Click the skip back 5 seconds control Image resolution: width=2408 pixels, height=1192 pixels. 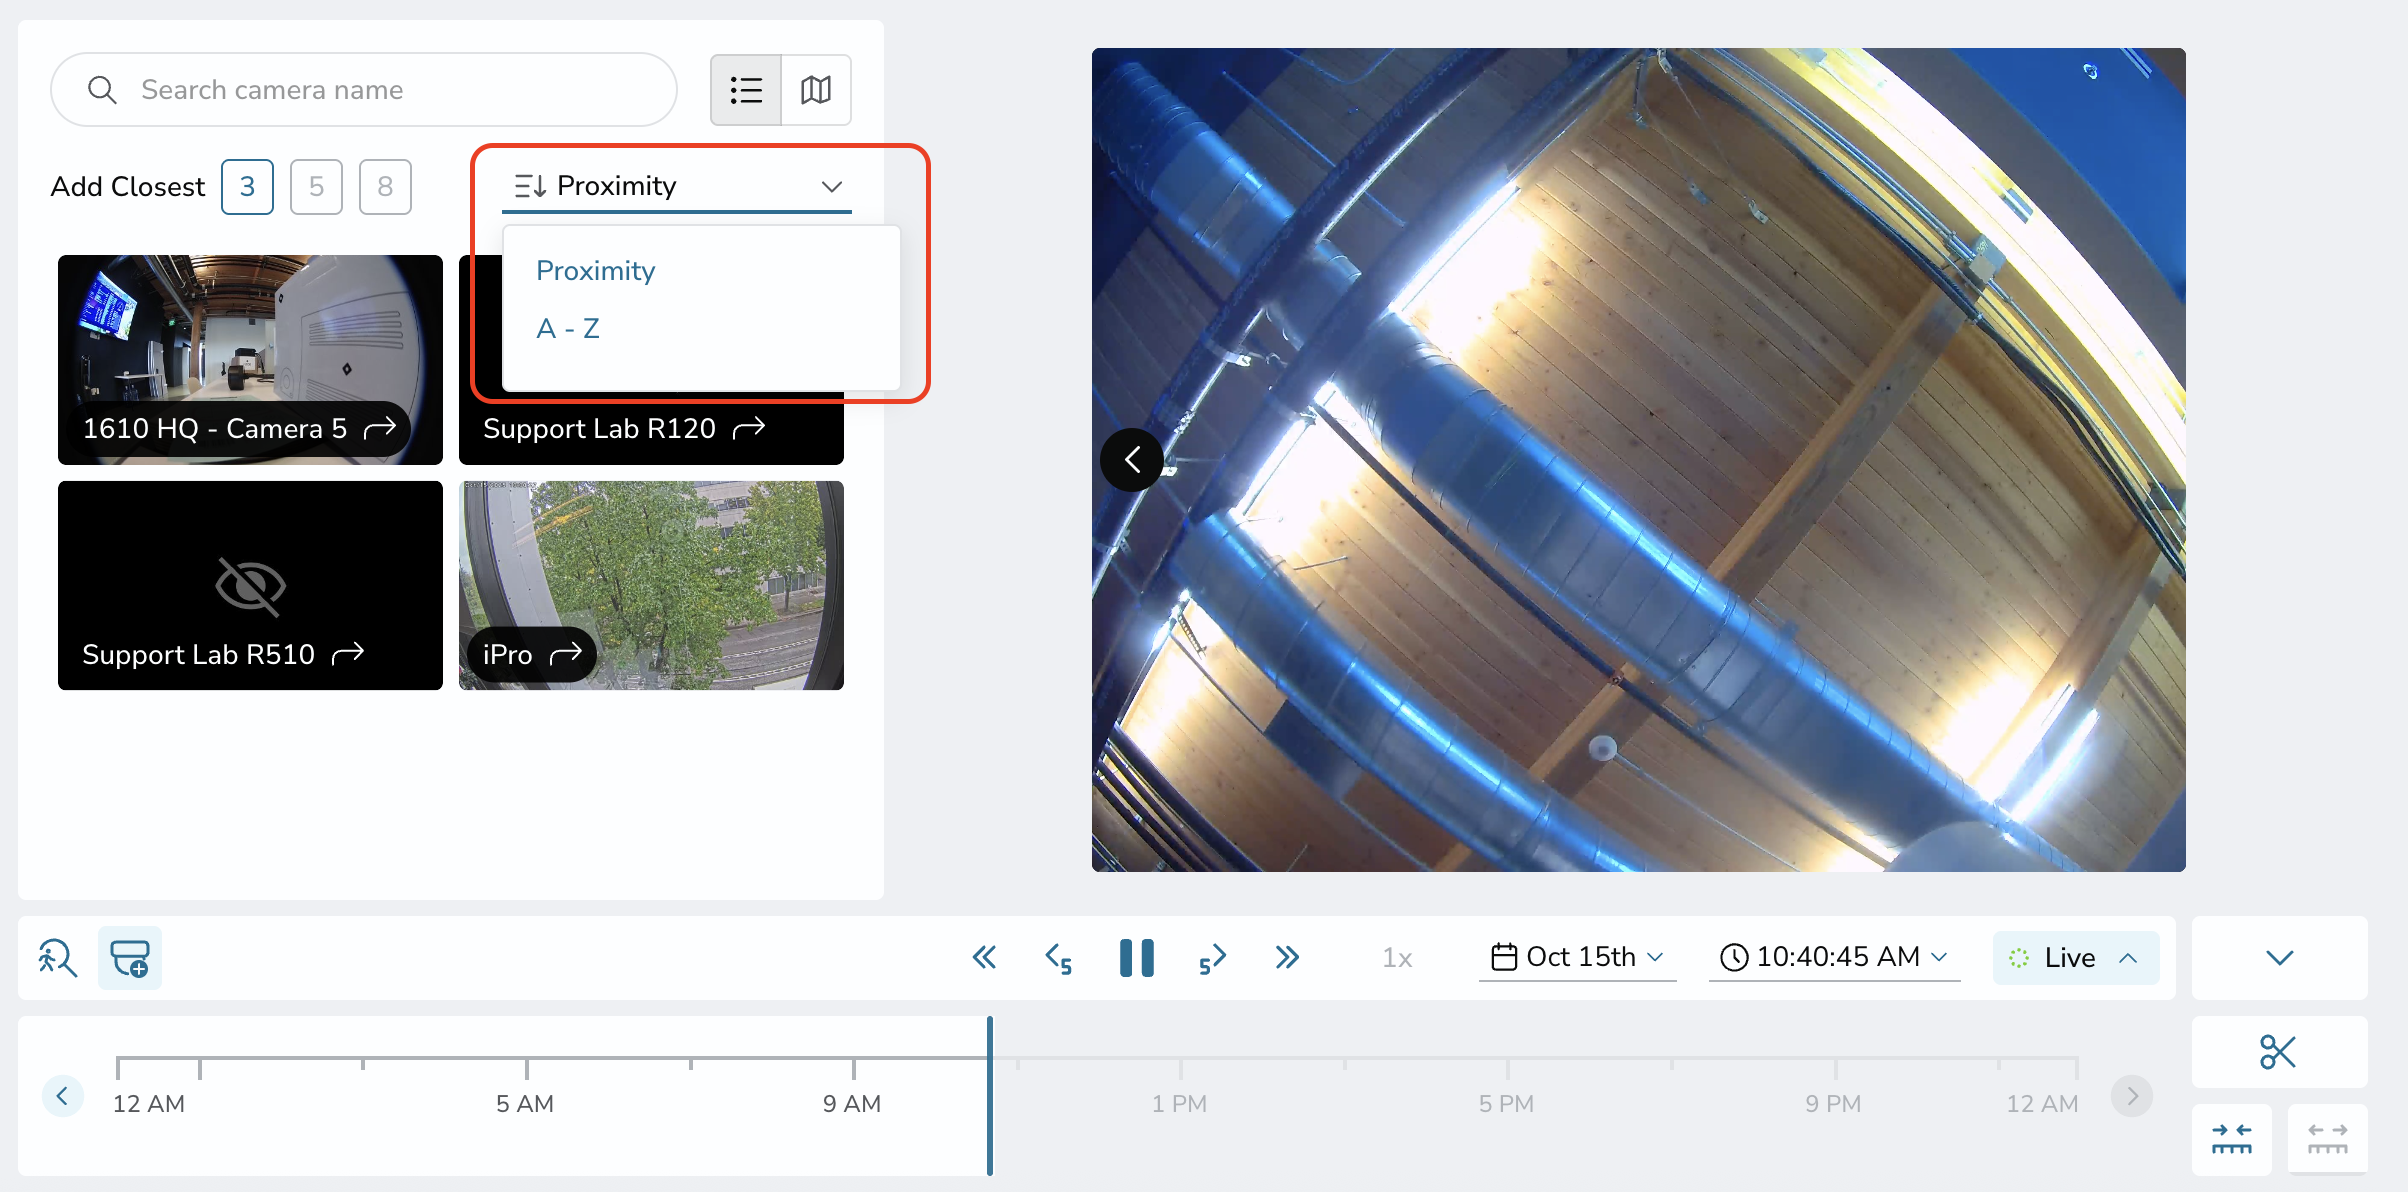click(1059, 957)
